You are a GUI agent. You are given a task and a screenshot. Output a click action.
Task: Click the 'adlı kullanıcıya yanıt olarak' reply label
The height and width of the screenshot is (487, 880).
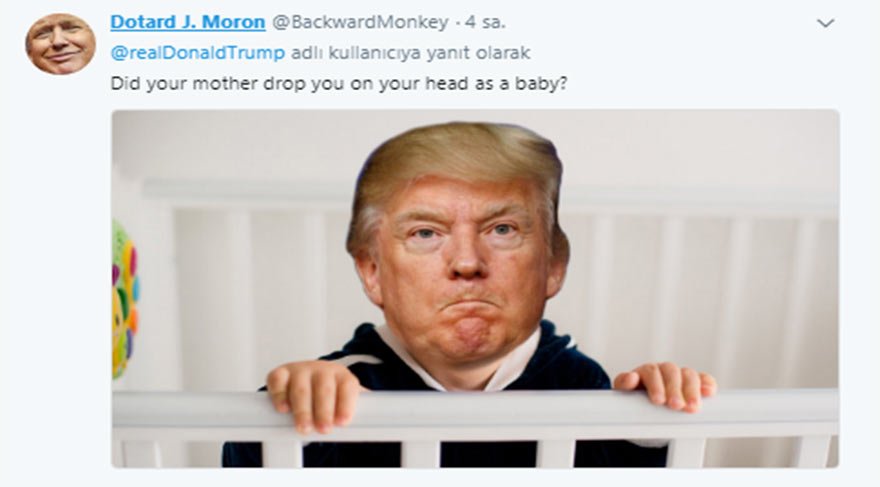click(410, 53)
